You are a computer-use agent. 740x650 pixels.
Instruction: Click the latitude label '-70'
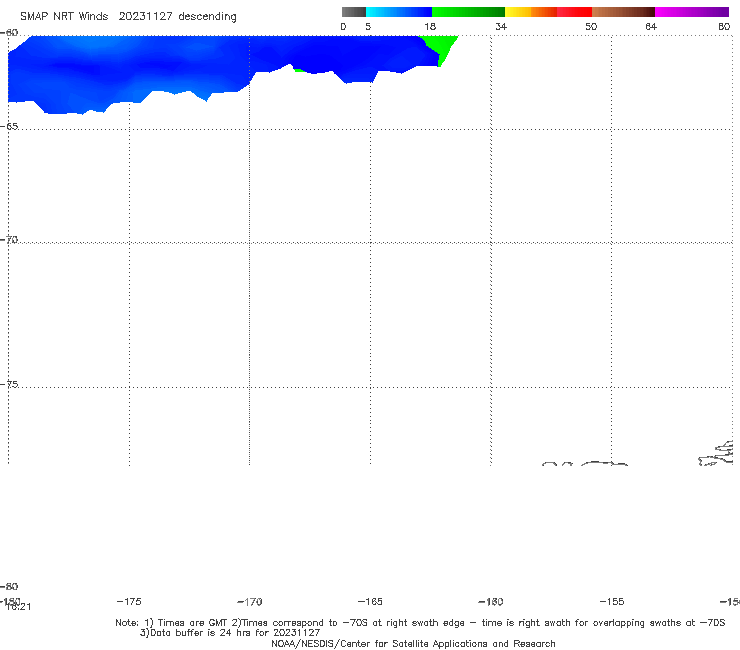pyautogui.click(x=9, y=240)
